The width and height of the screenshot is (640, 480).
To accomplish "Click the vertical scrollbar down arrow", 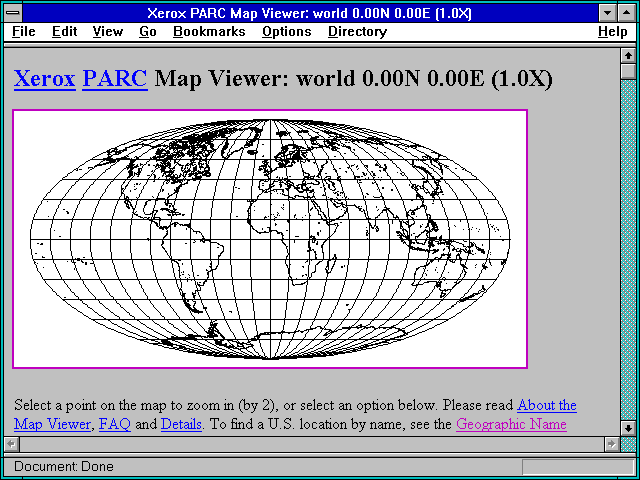I will (x=628, y=429).
